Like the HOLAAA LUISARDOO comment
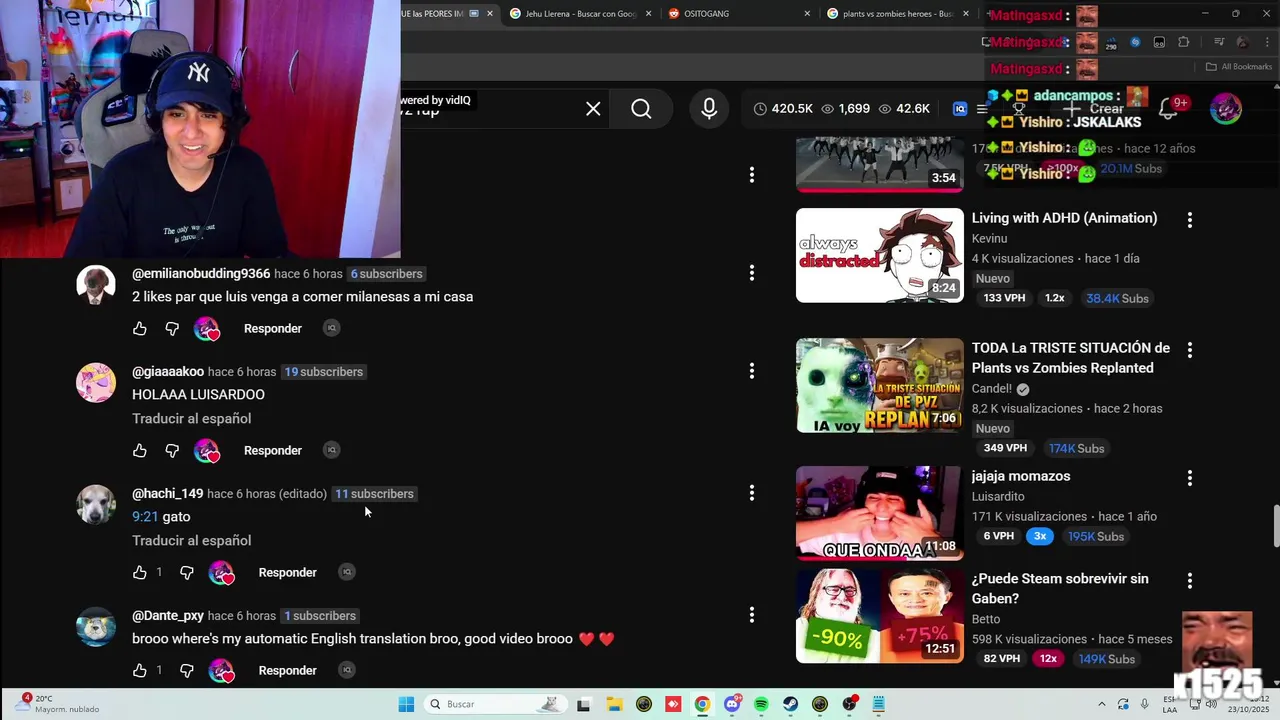The image size is (1280, 720). pyautogui.click(x=140, y=450)
